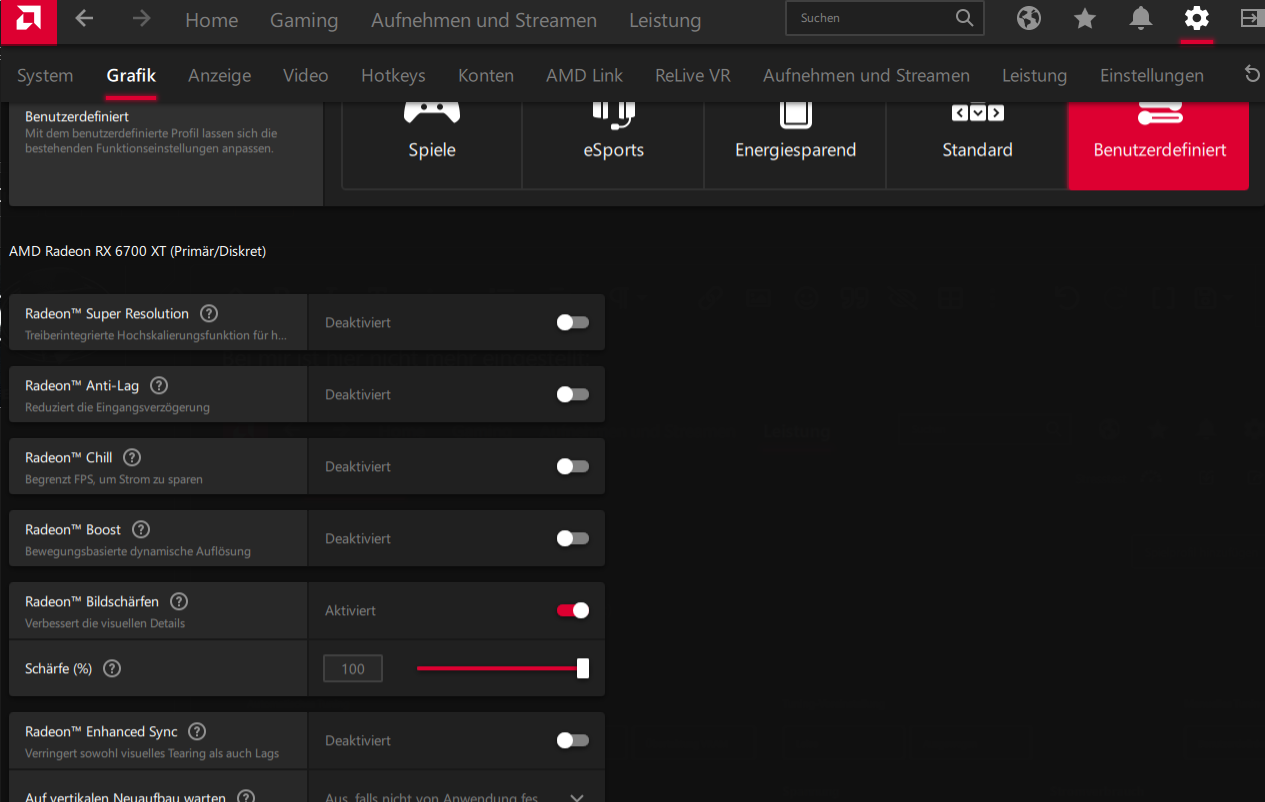Screen dimensions: 1265x802
Task: Expand Auf vertikalen Neuaufbau warten dropdown
Action: coord(576,797)
